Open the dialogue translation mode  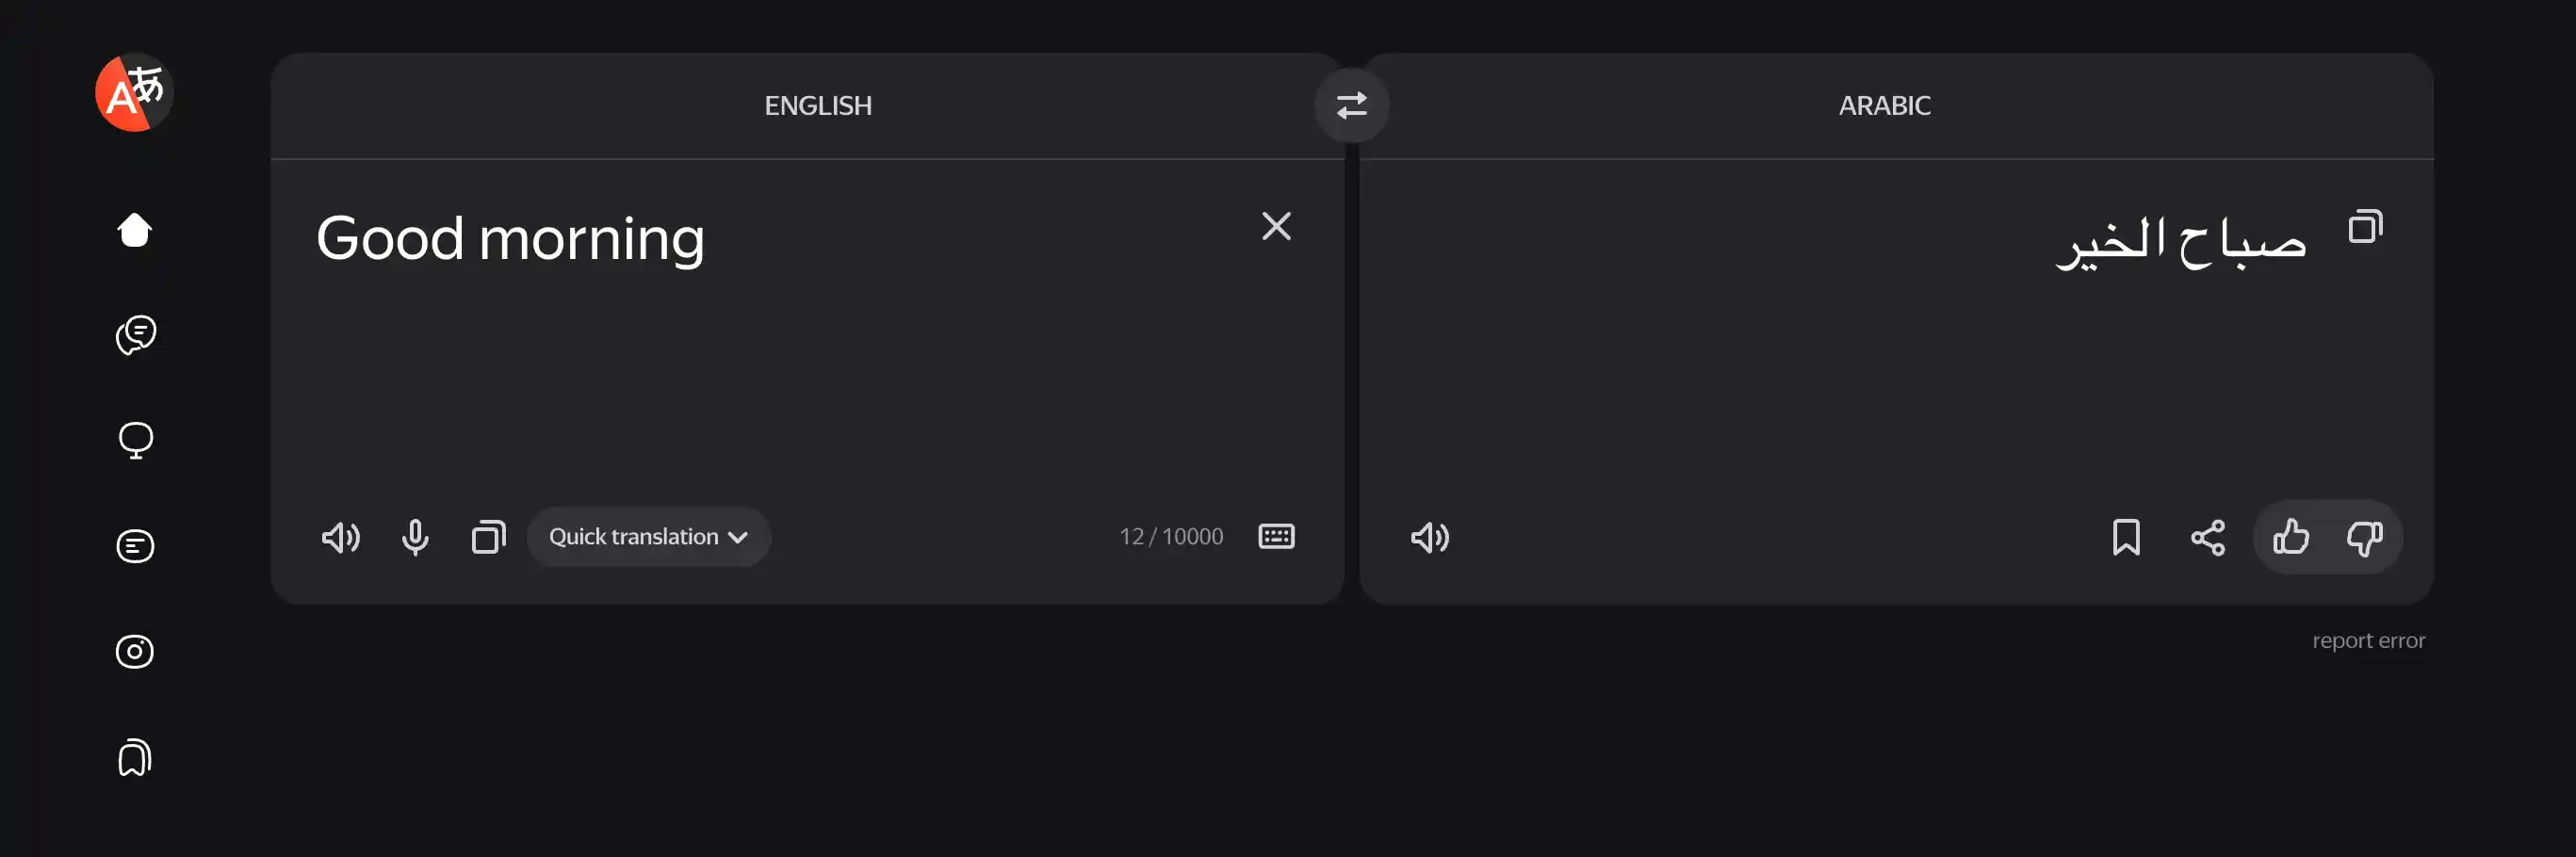point(137,334)
